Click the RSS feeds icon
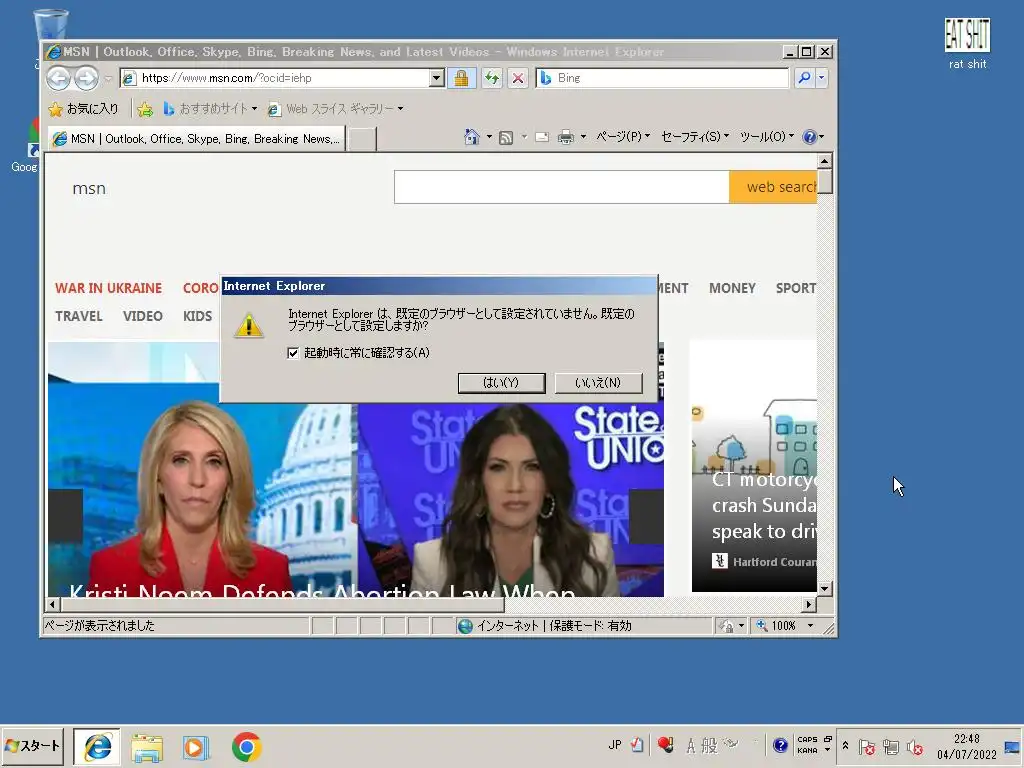 click(x=505, y=137)
